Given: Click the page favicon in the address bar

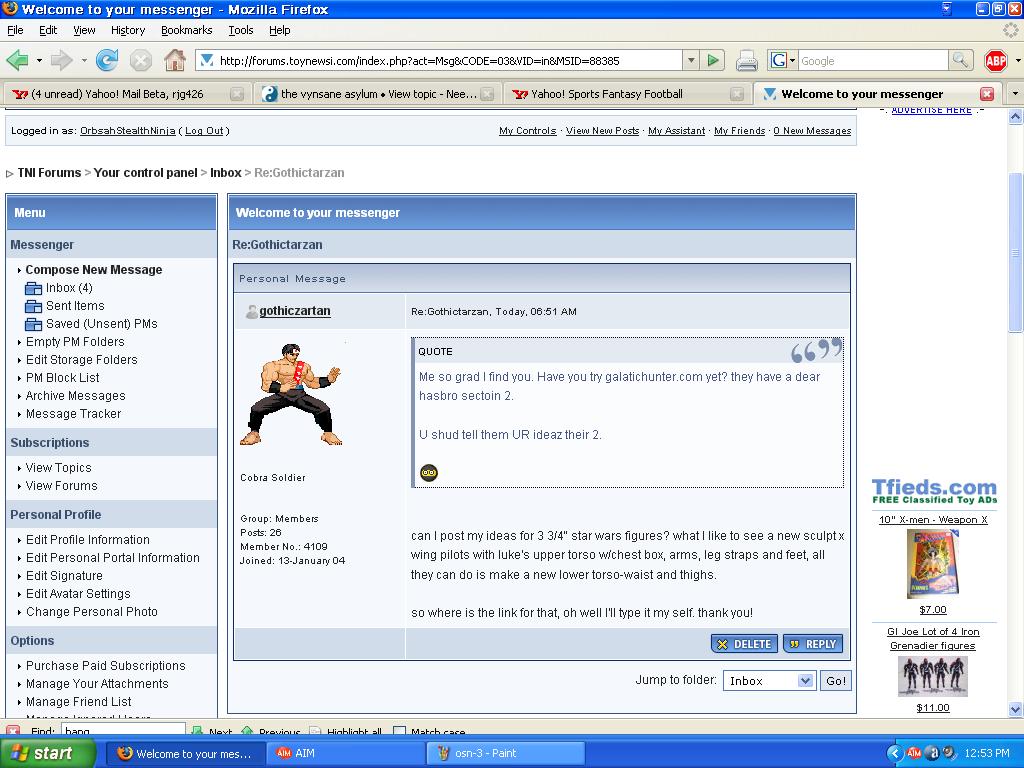Looking at the screenshot, I should (x=207, y=61).
